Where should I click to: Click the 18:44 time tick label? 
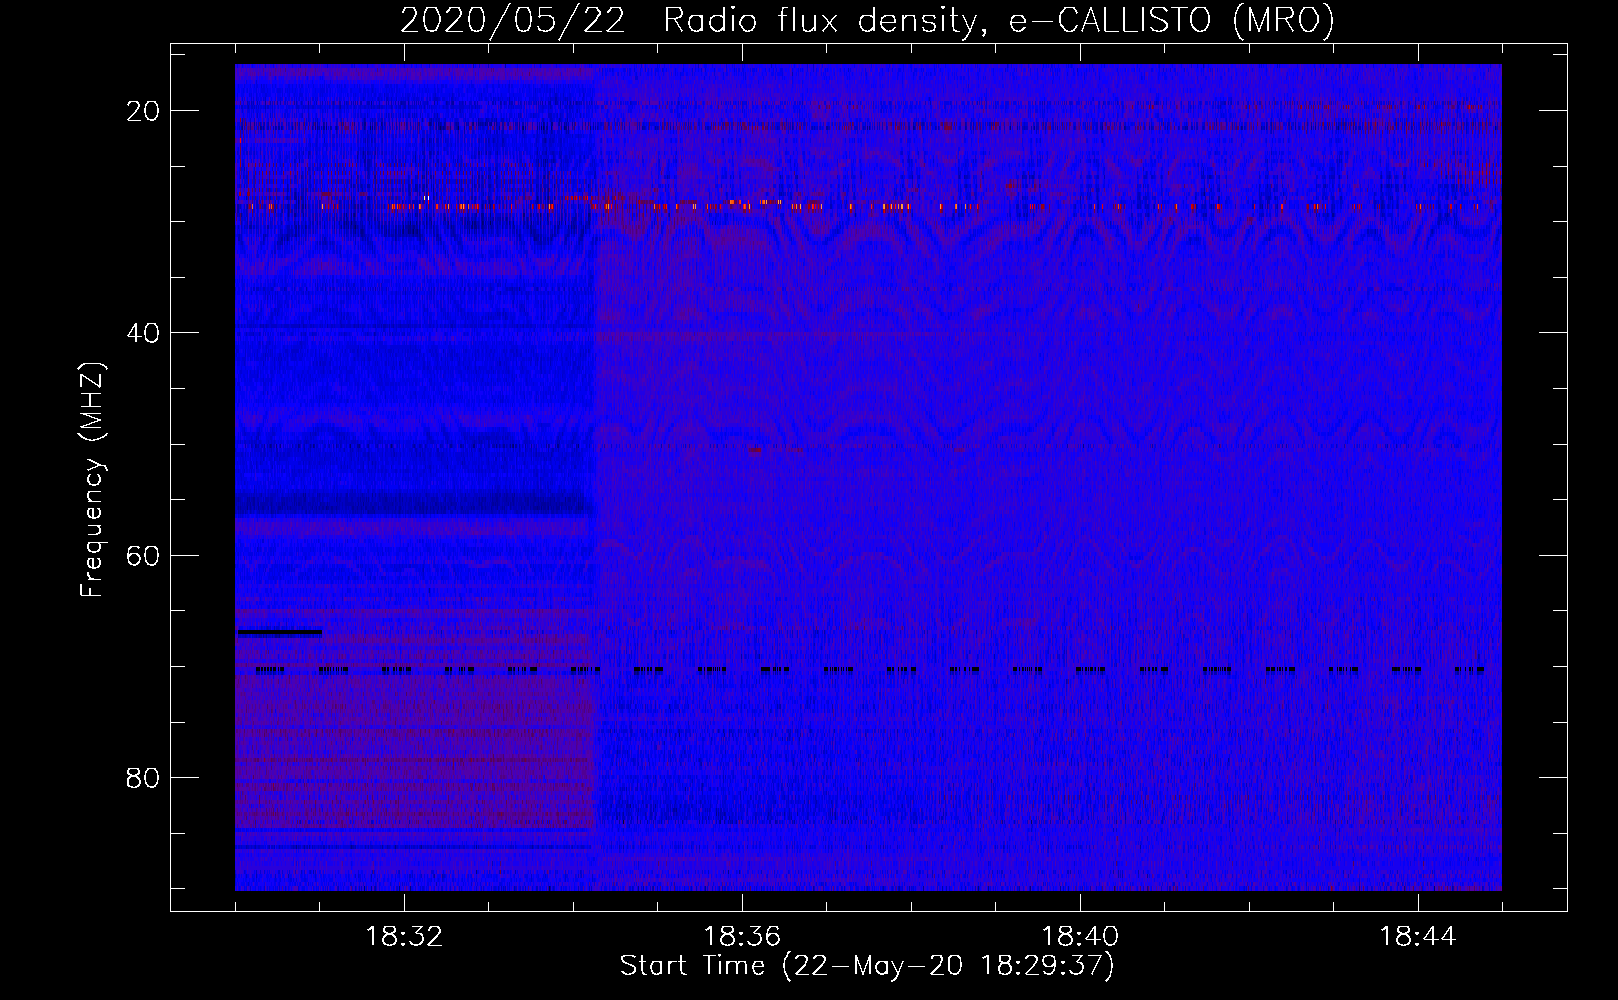pyautogui.click(x=1418, y=937)
